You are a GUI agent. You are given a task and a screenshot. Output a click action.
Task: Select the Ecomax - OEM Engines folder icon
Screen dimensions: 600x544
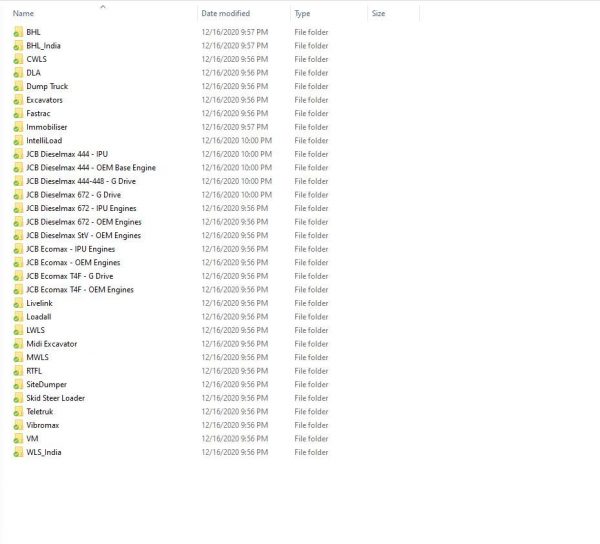18,262
